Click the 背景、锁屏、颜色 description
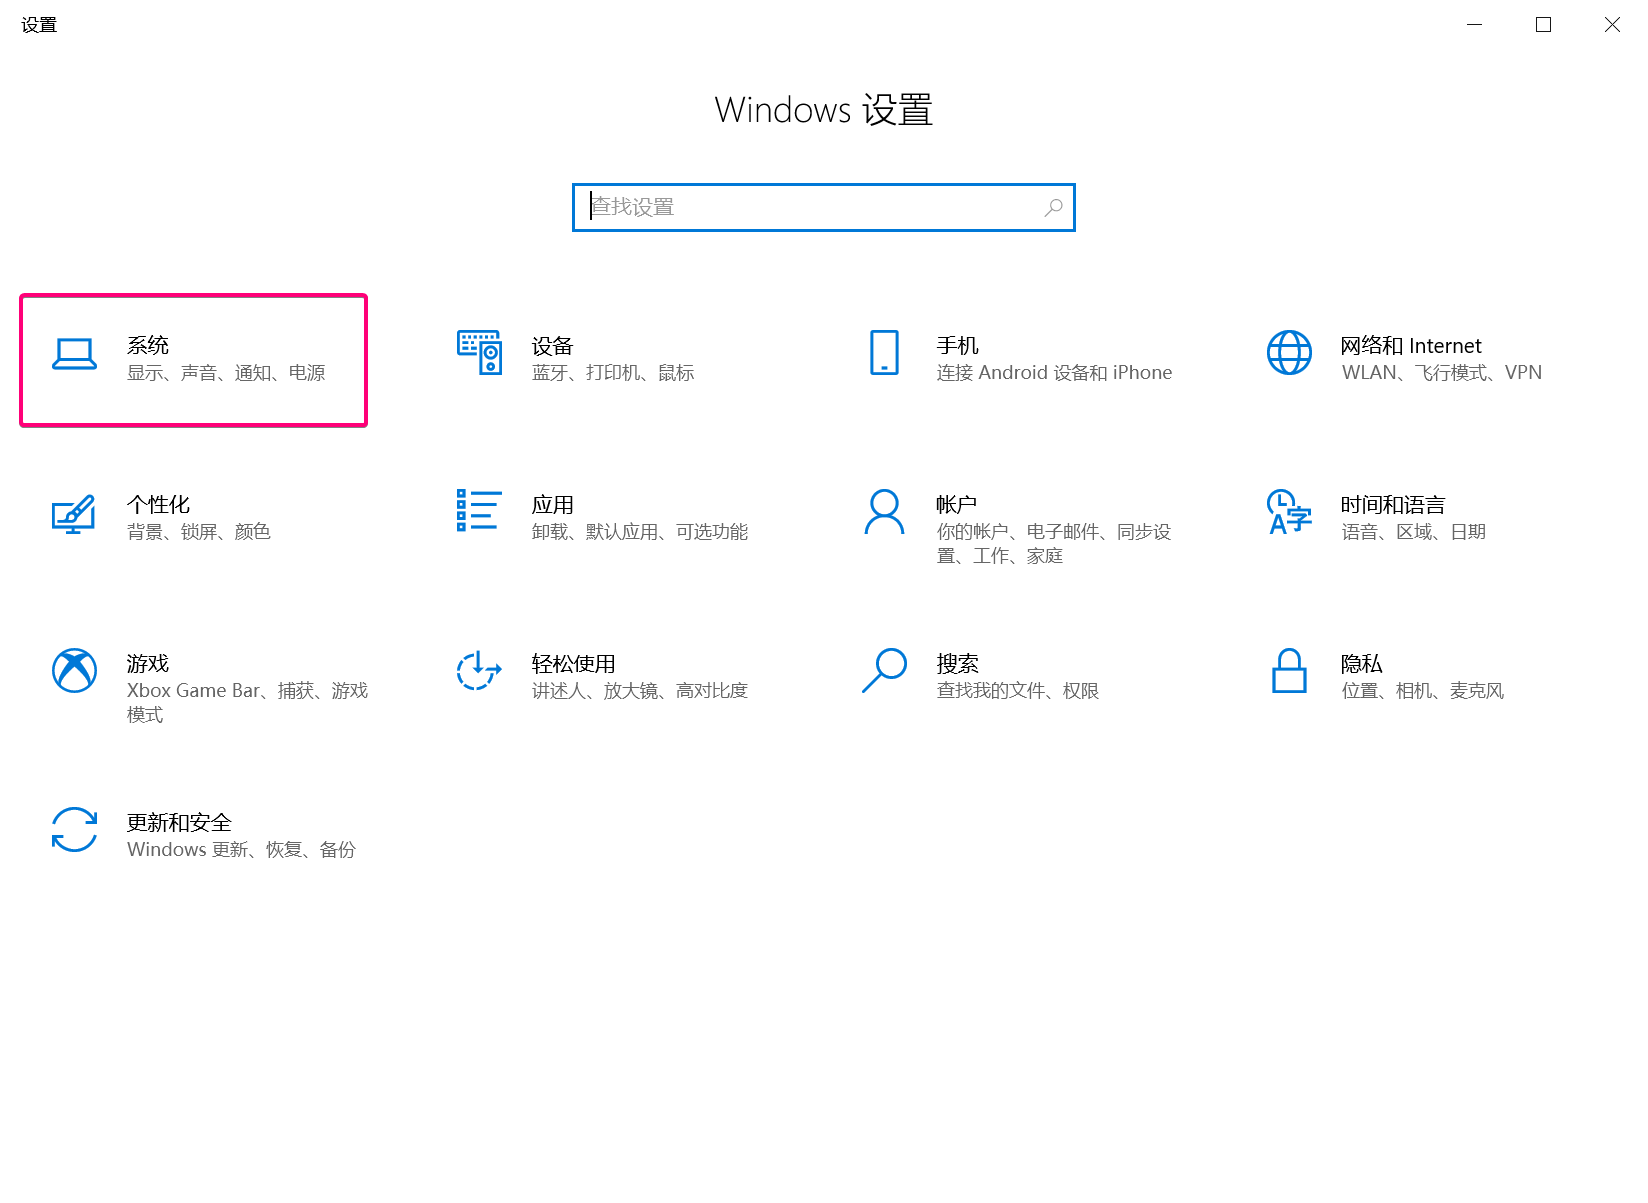1648x1203 pixels. [x=199, y=531]
